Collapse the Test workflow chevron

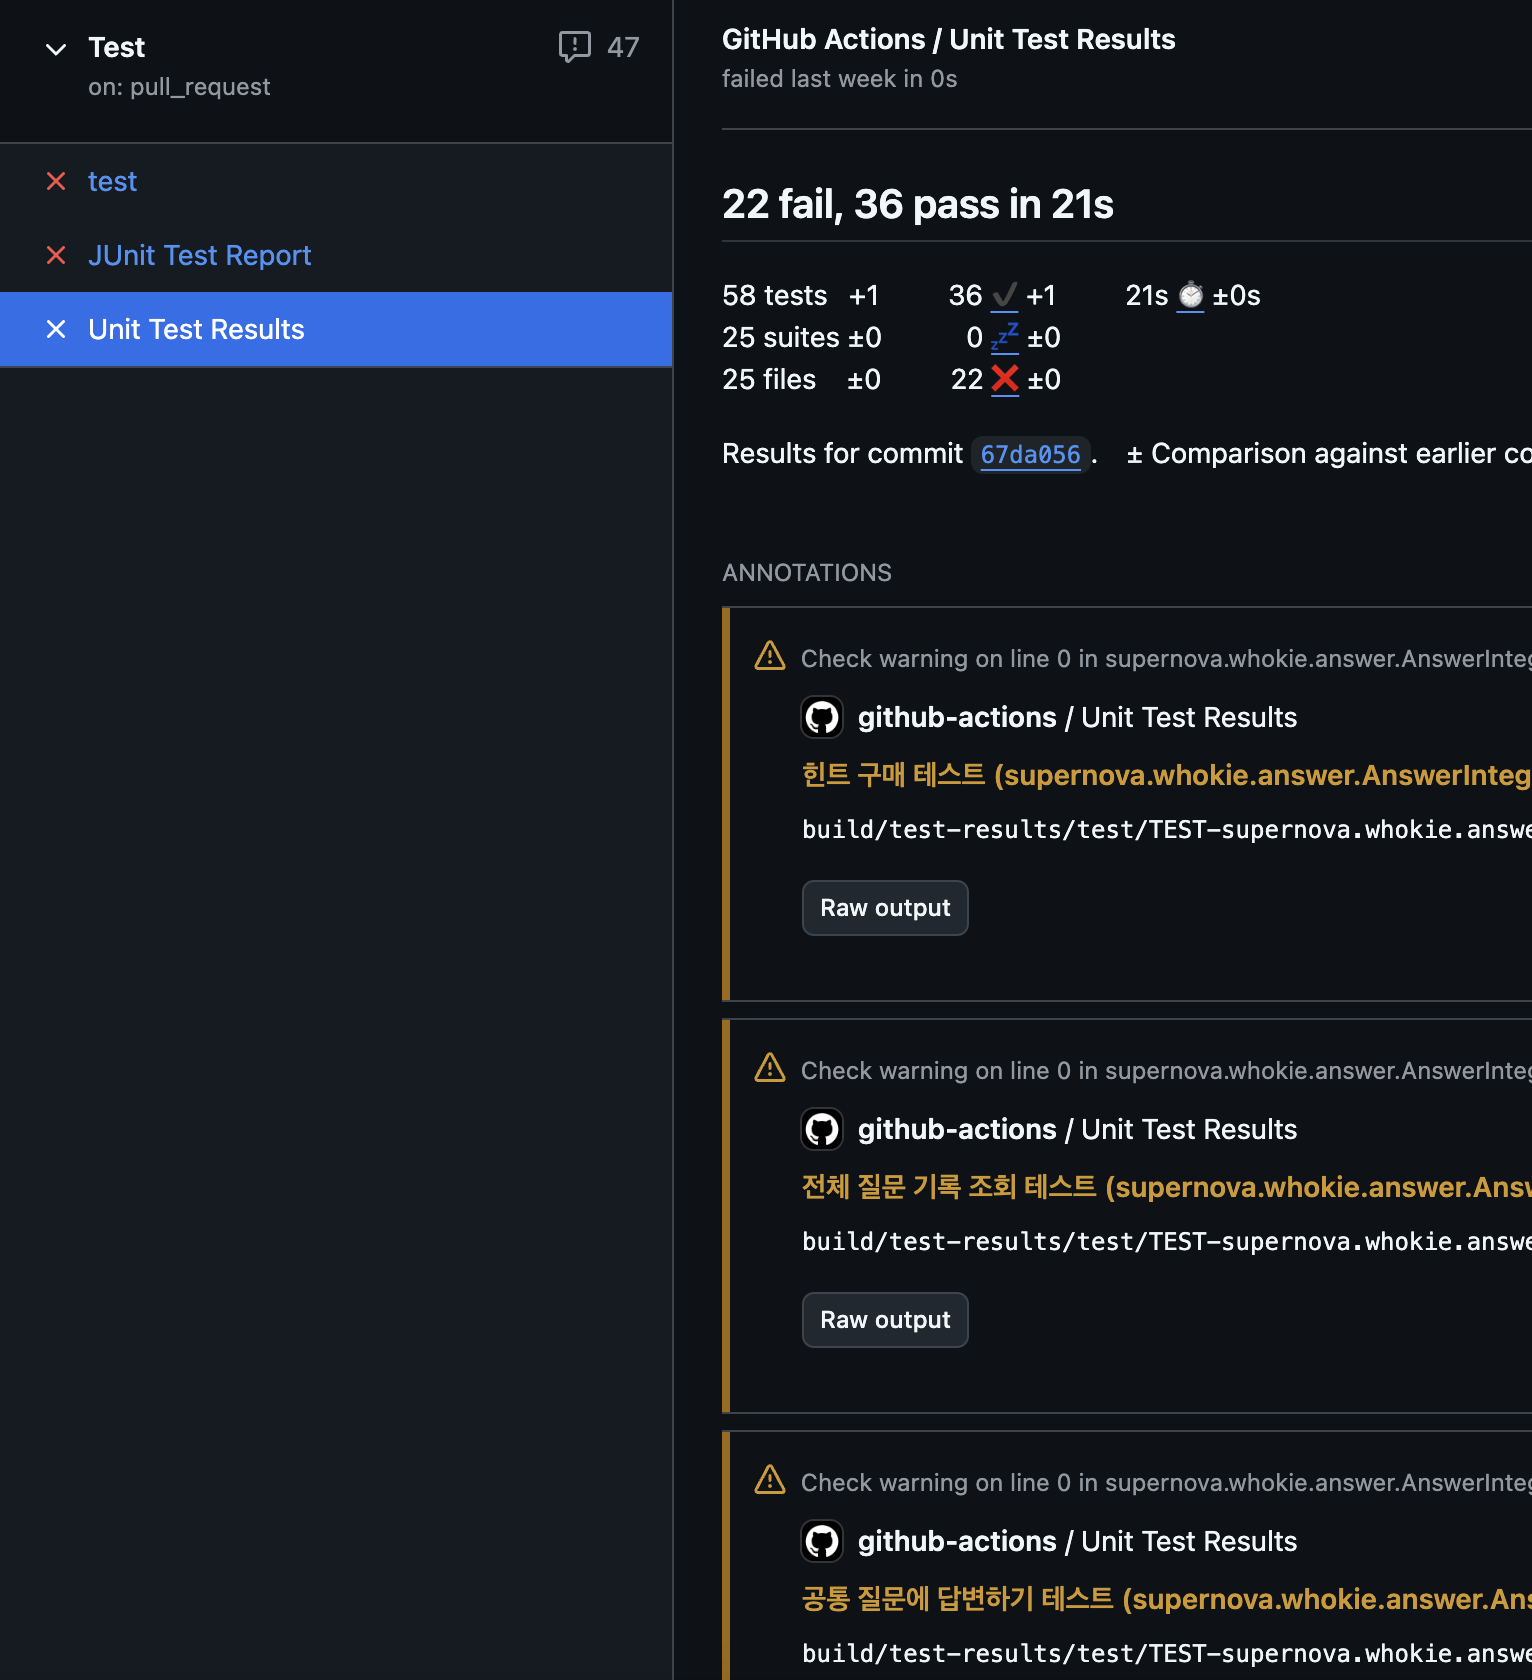click(x=56, y=48)
